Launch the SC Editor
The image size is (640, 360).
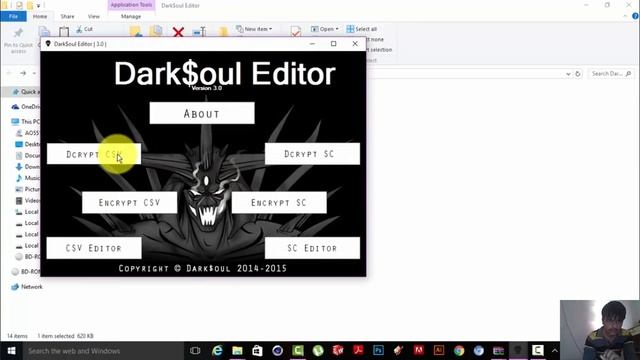pyautogui.click(x=312, y=248)
